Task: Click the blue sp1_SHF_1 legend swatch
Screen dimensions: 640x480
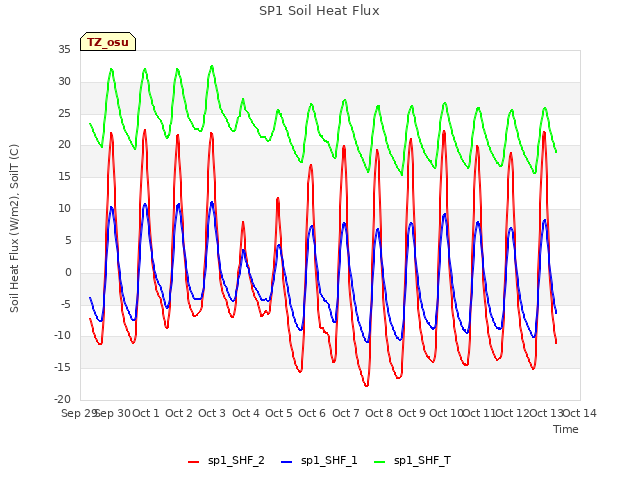Action: click(x=287, y=462)
